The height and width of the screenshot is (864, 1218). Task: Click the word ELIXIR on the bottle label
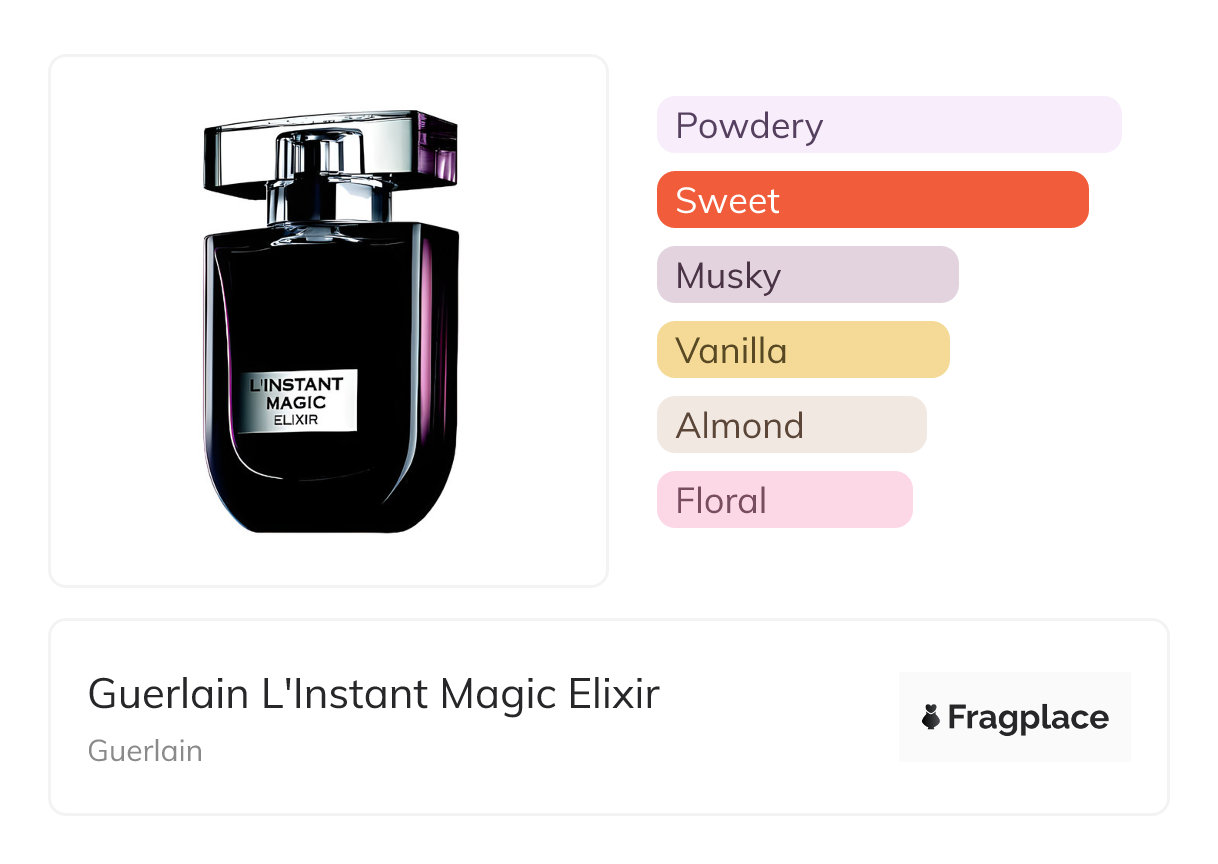pyautogui.click(x=296, y=420)
